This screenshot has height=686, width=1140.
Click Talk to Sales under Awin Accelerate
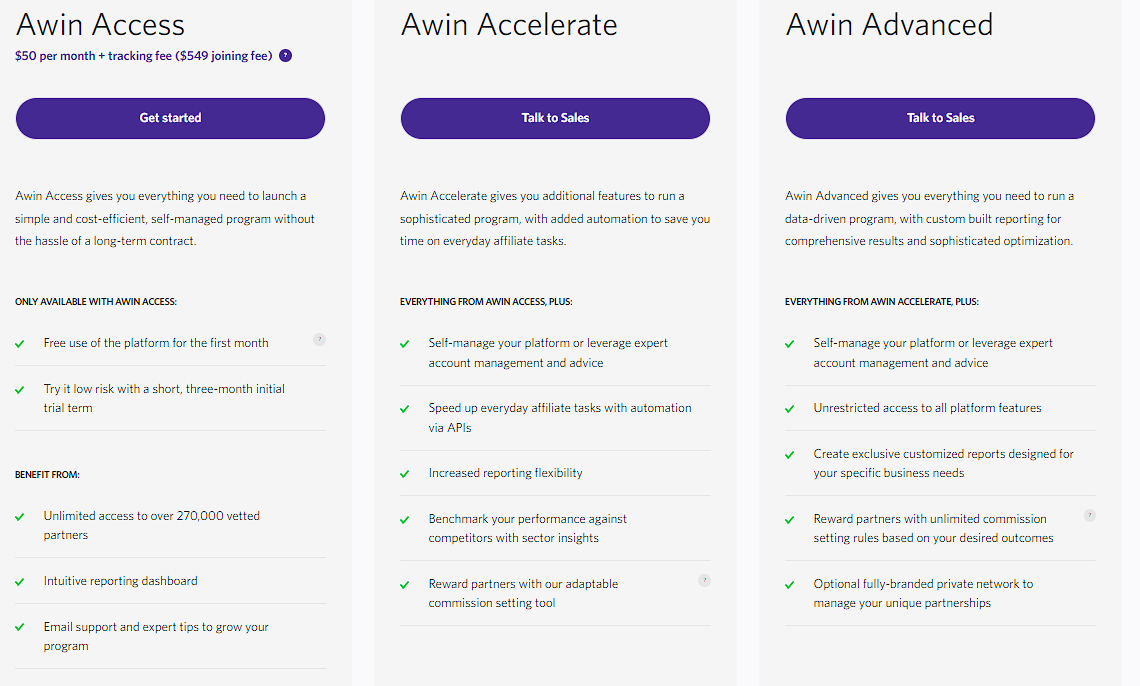pyautogui.click(x=555, y=118)
